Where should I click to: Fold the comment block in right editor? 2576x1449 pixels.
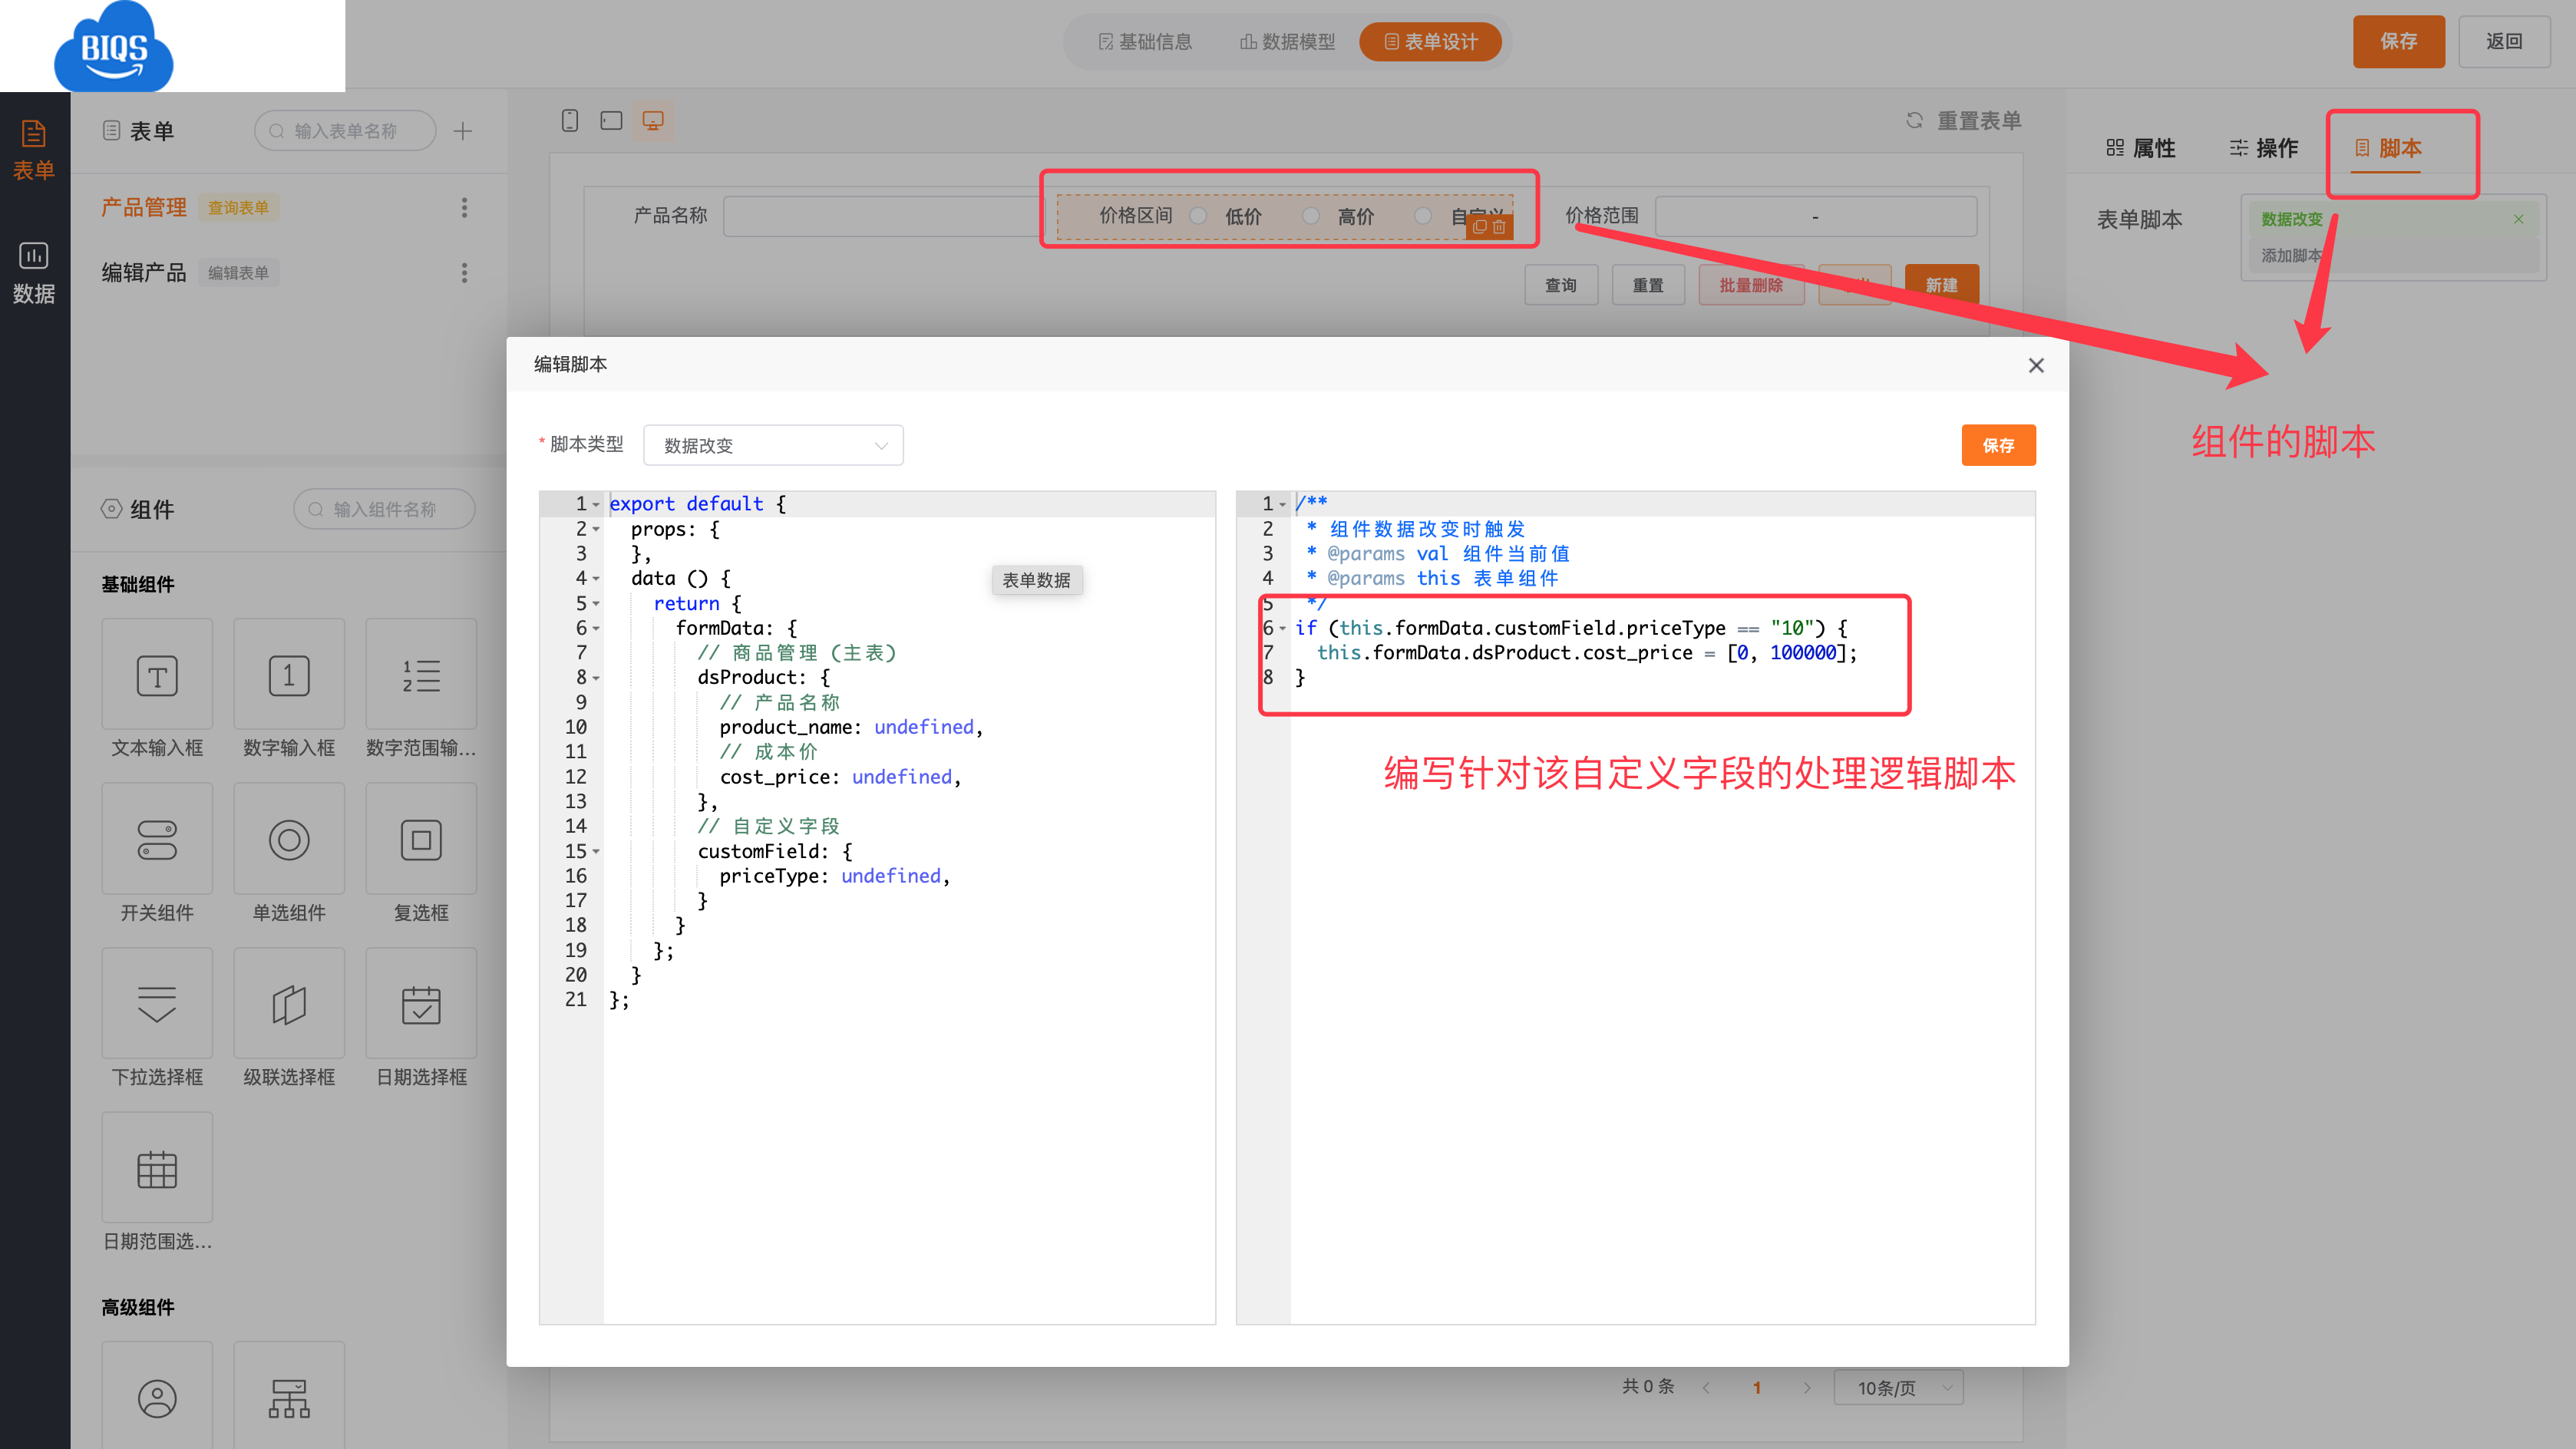[x=1283, y=504]
